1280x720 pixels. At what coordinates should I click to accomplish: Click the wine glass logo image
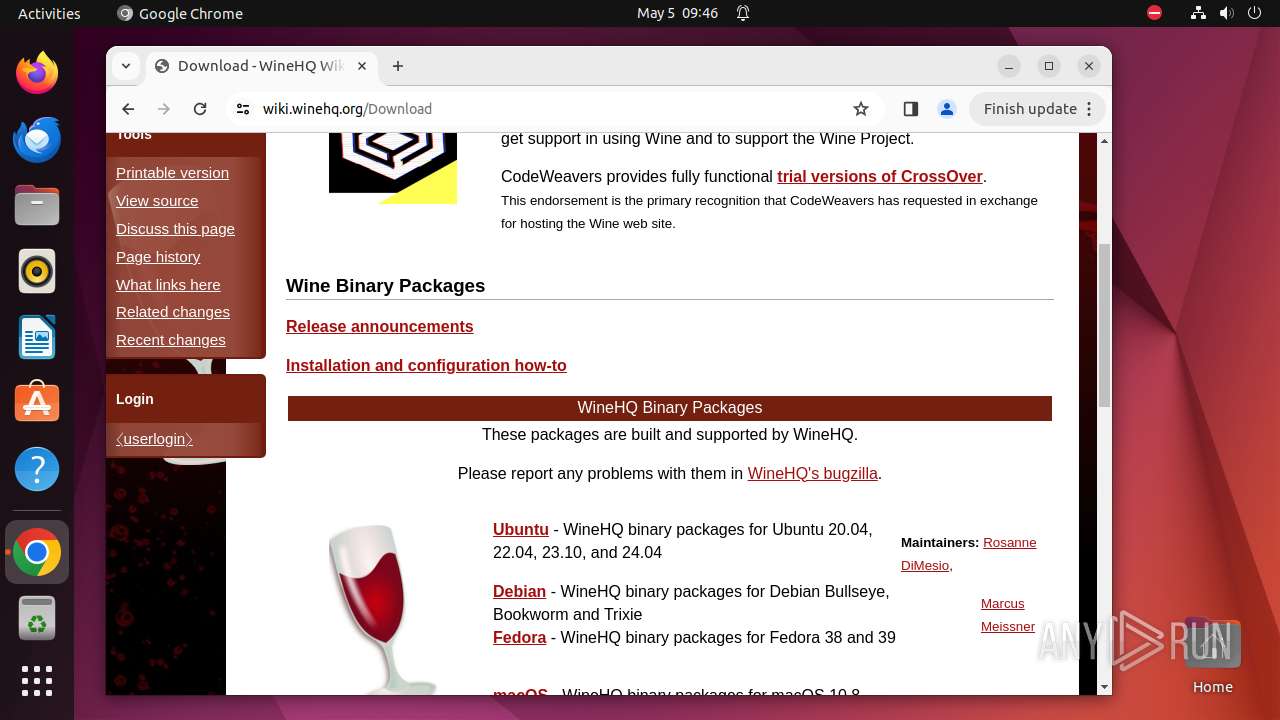(382, 608)
